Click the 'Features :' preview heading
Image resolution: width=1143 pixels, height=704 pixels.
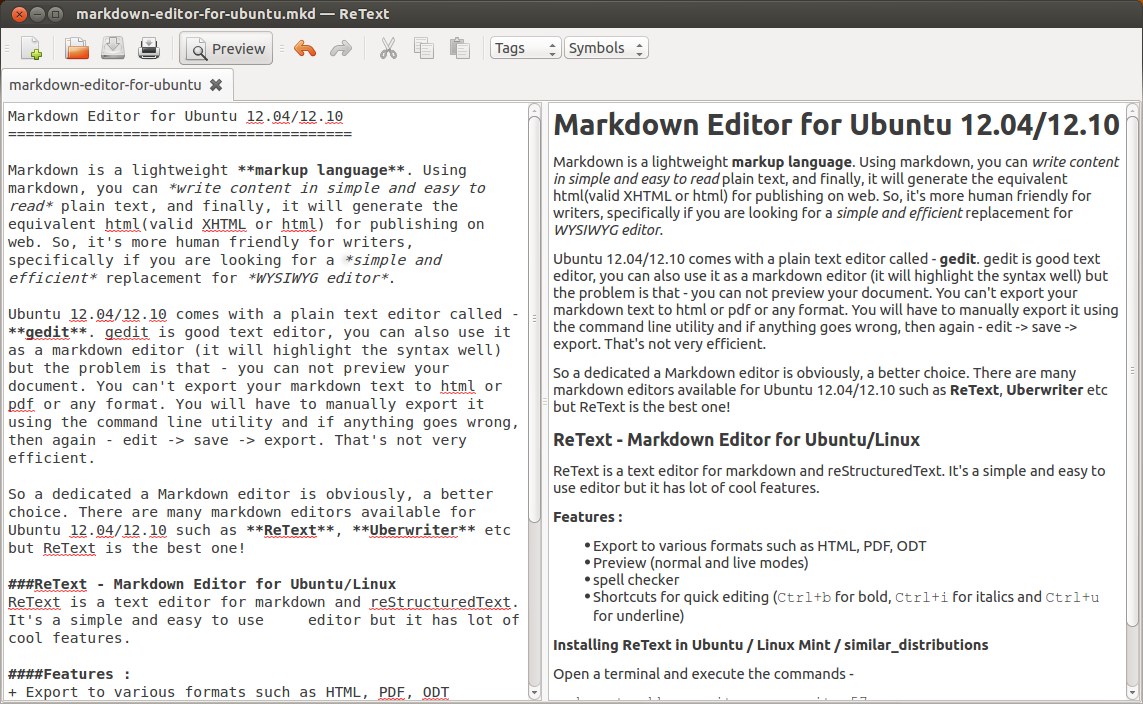(588, 517)
